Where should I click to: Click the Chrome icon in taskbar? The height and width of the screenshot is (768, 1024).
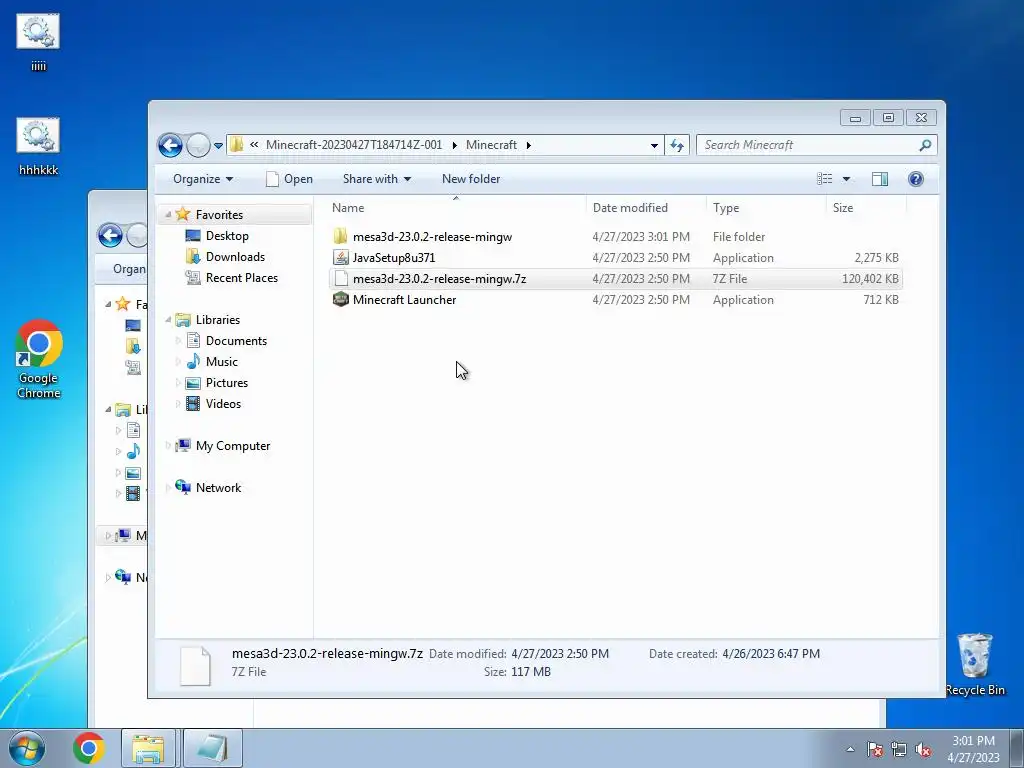coord(89,748)
